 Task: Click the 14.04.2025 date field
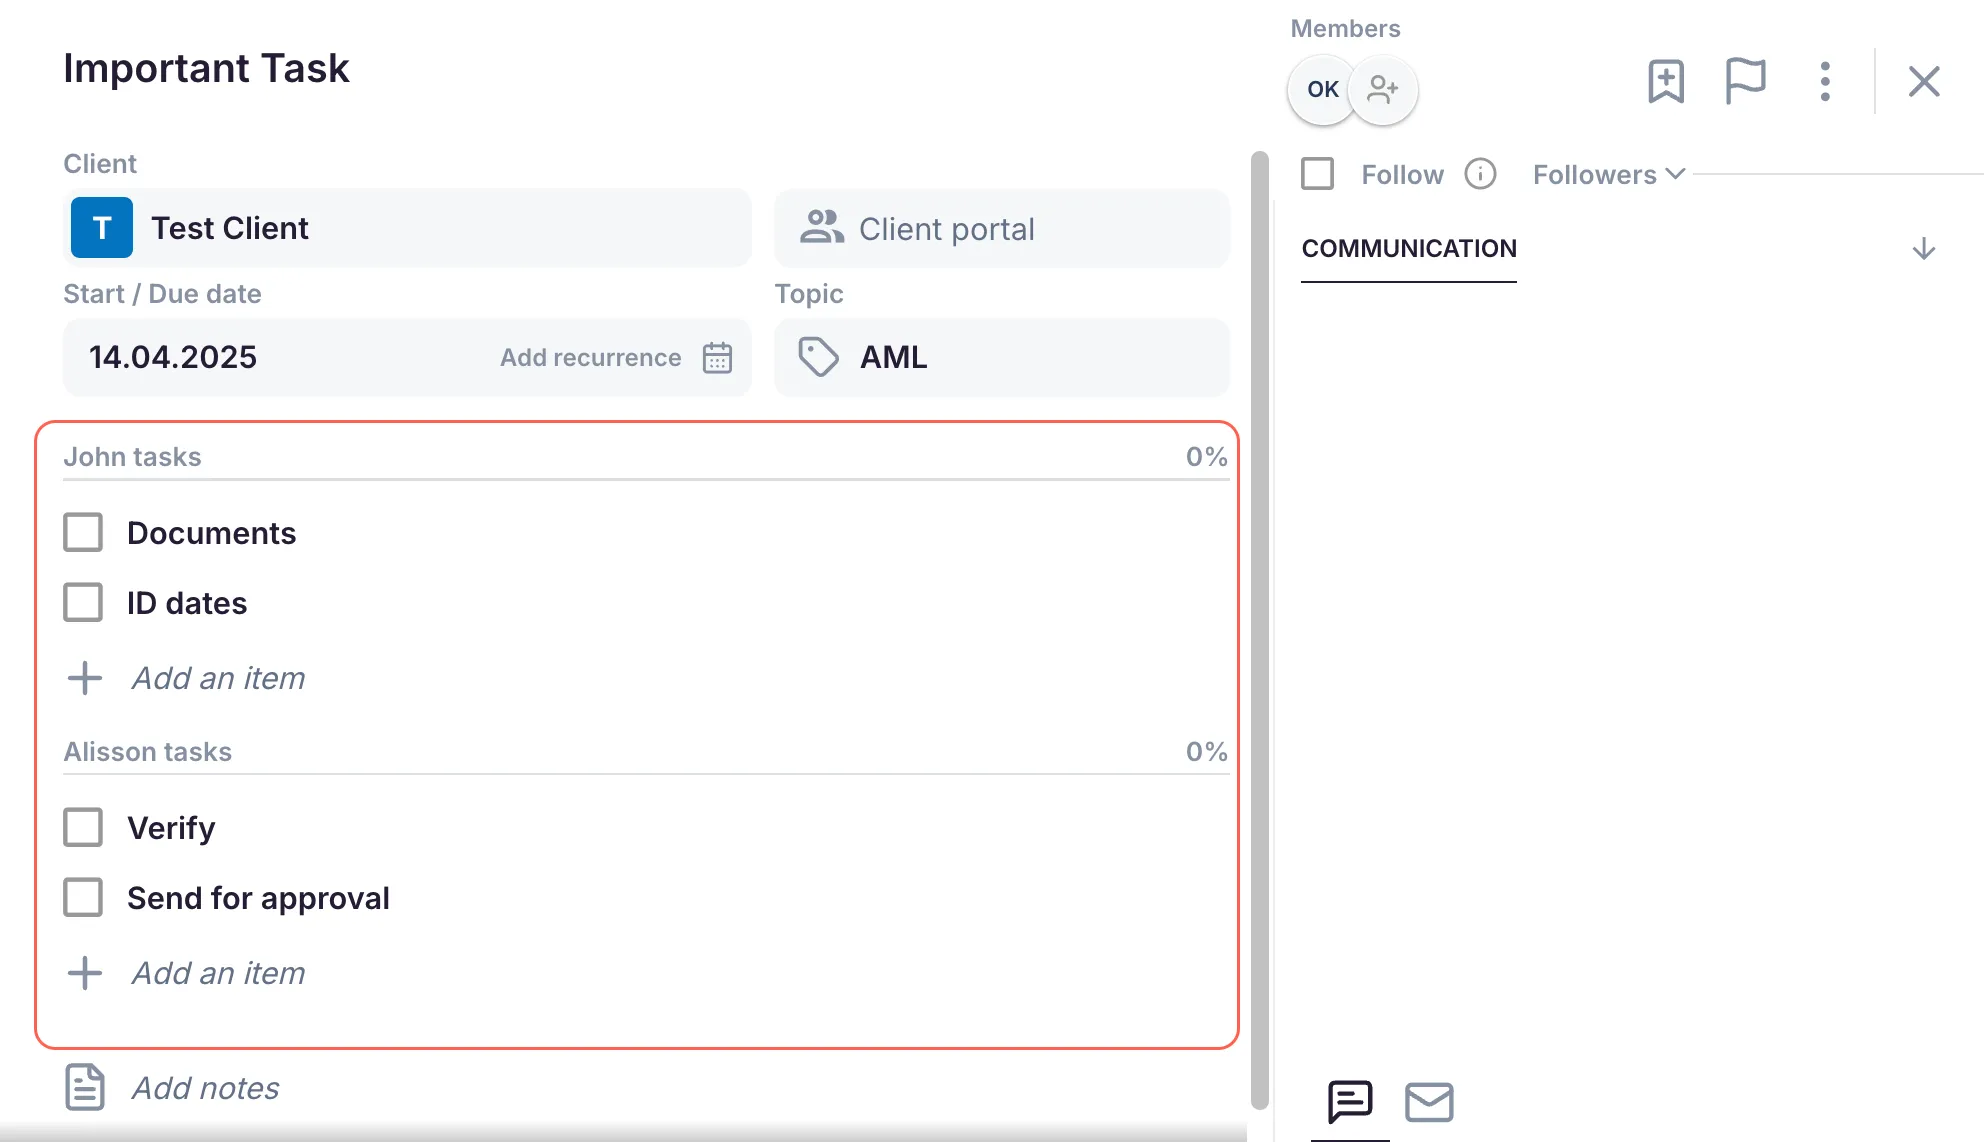pos(173,357)
